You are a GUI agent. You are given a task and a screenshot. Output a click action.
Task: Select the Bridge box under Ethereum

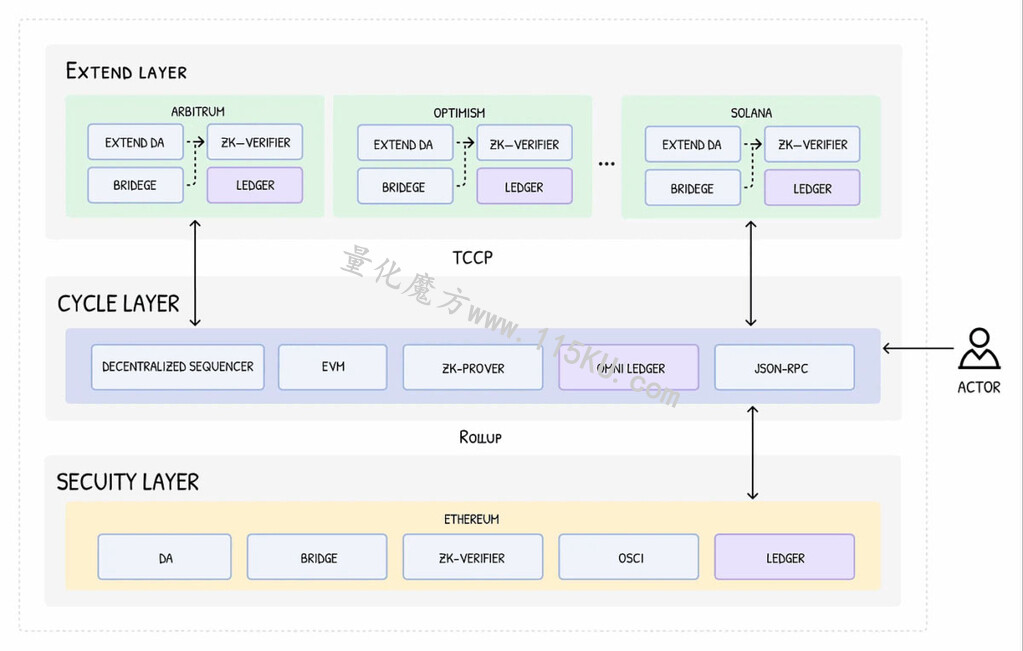point(317,557)
